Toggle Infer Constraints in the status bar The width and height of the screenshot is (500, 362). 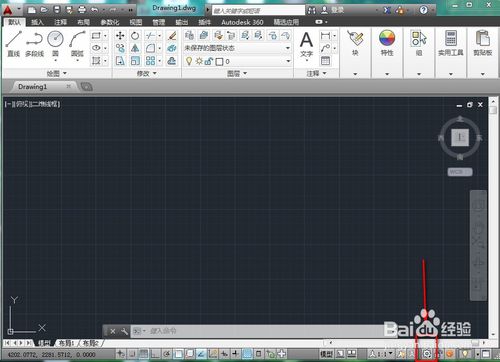(x=121, y=354)
